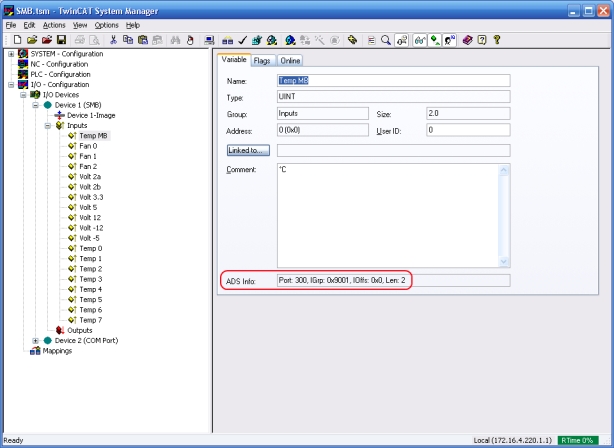Select the Outputs tree item

(79, 331)
